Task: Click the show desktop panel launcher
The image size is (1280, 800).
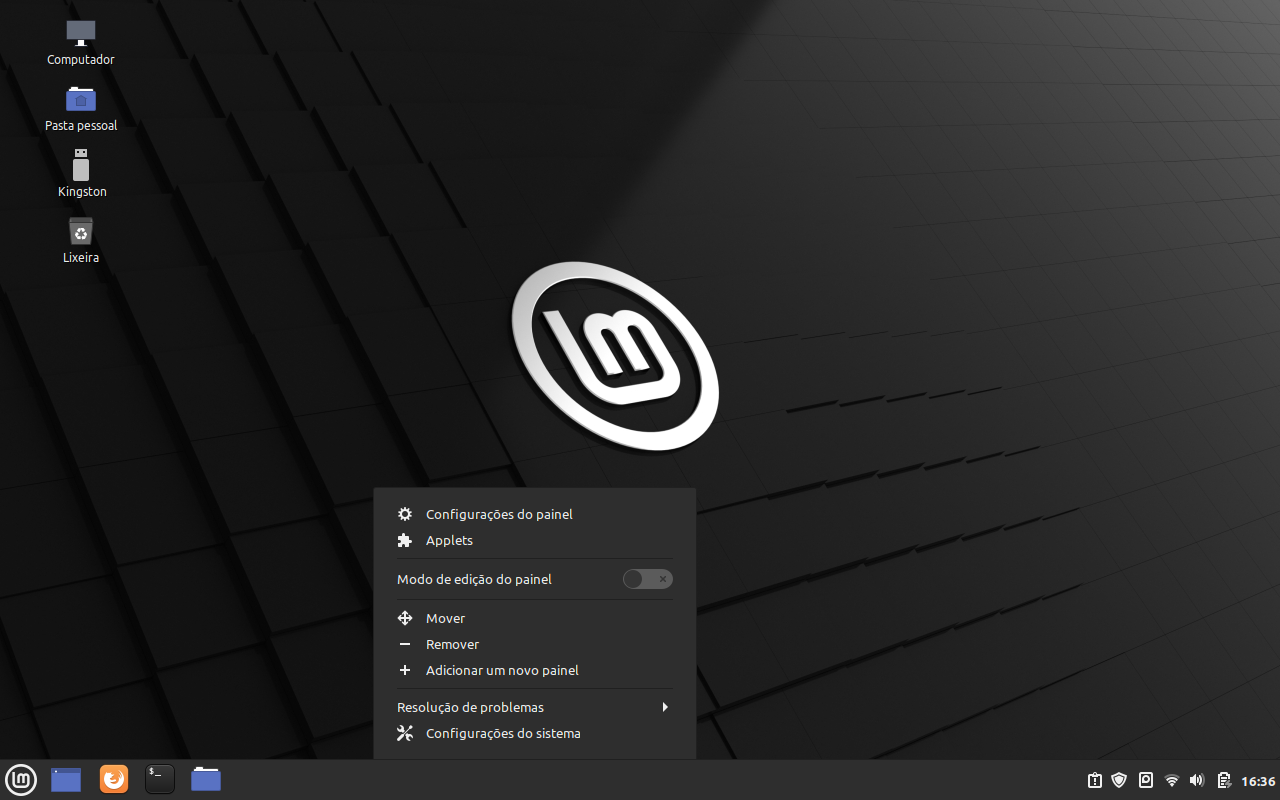Action: pyautogui.click(x=66, y=779)
